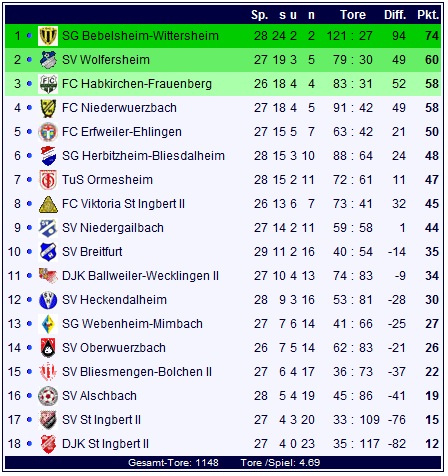Click the SV Heckendalheim team name
This screenshot has height=476, width=448.
click(x=114, y=300)
